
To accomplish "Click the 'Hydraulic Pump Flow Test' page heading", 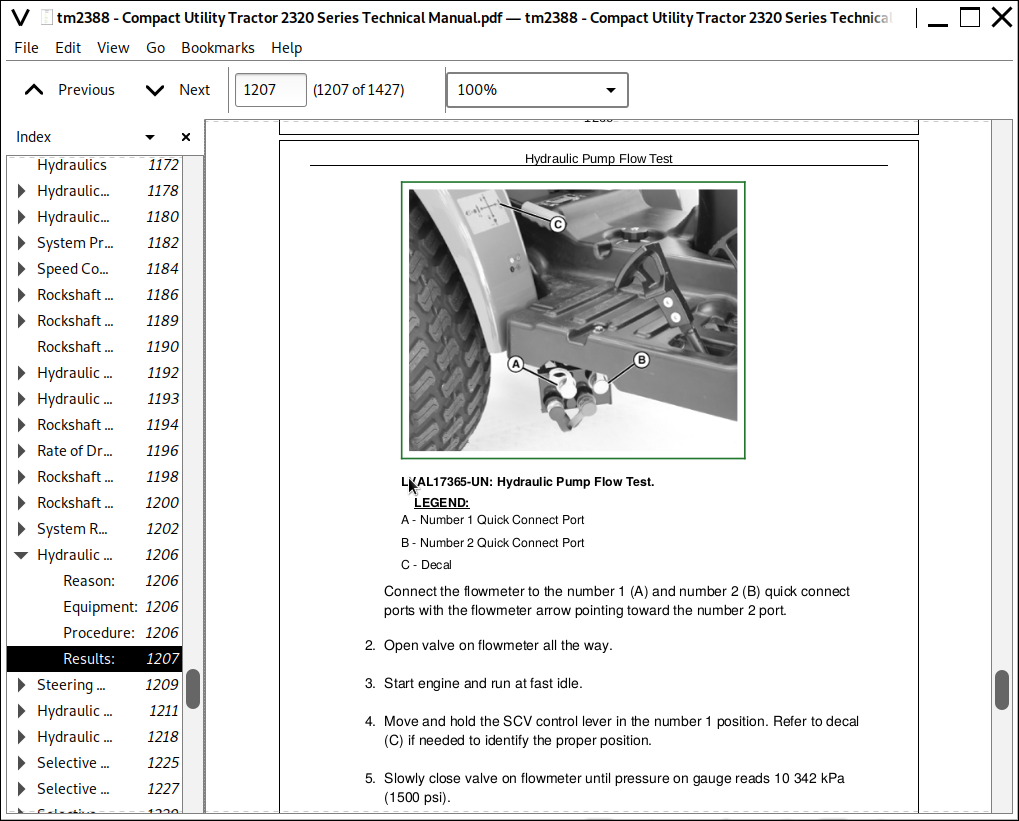I will (599, 159).
